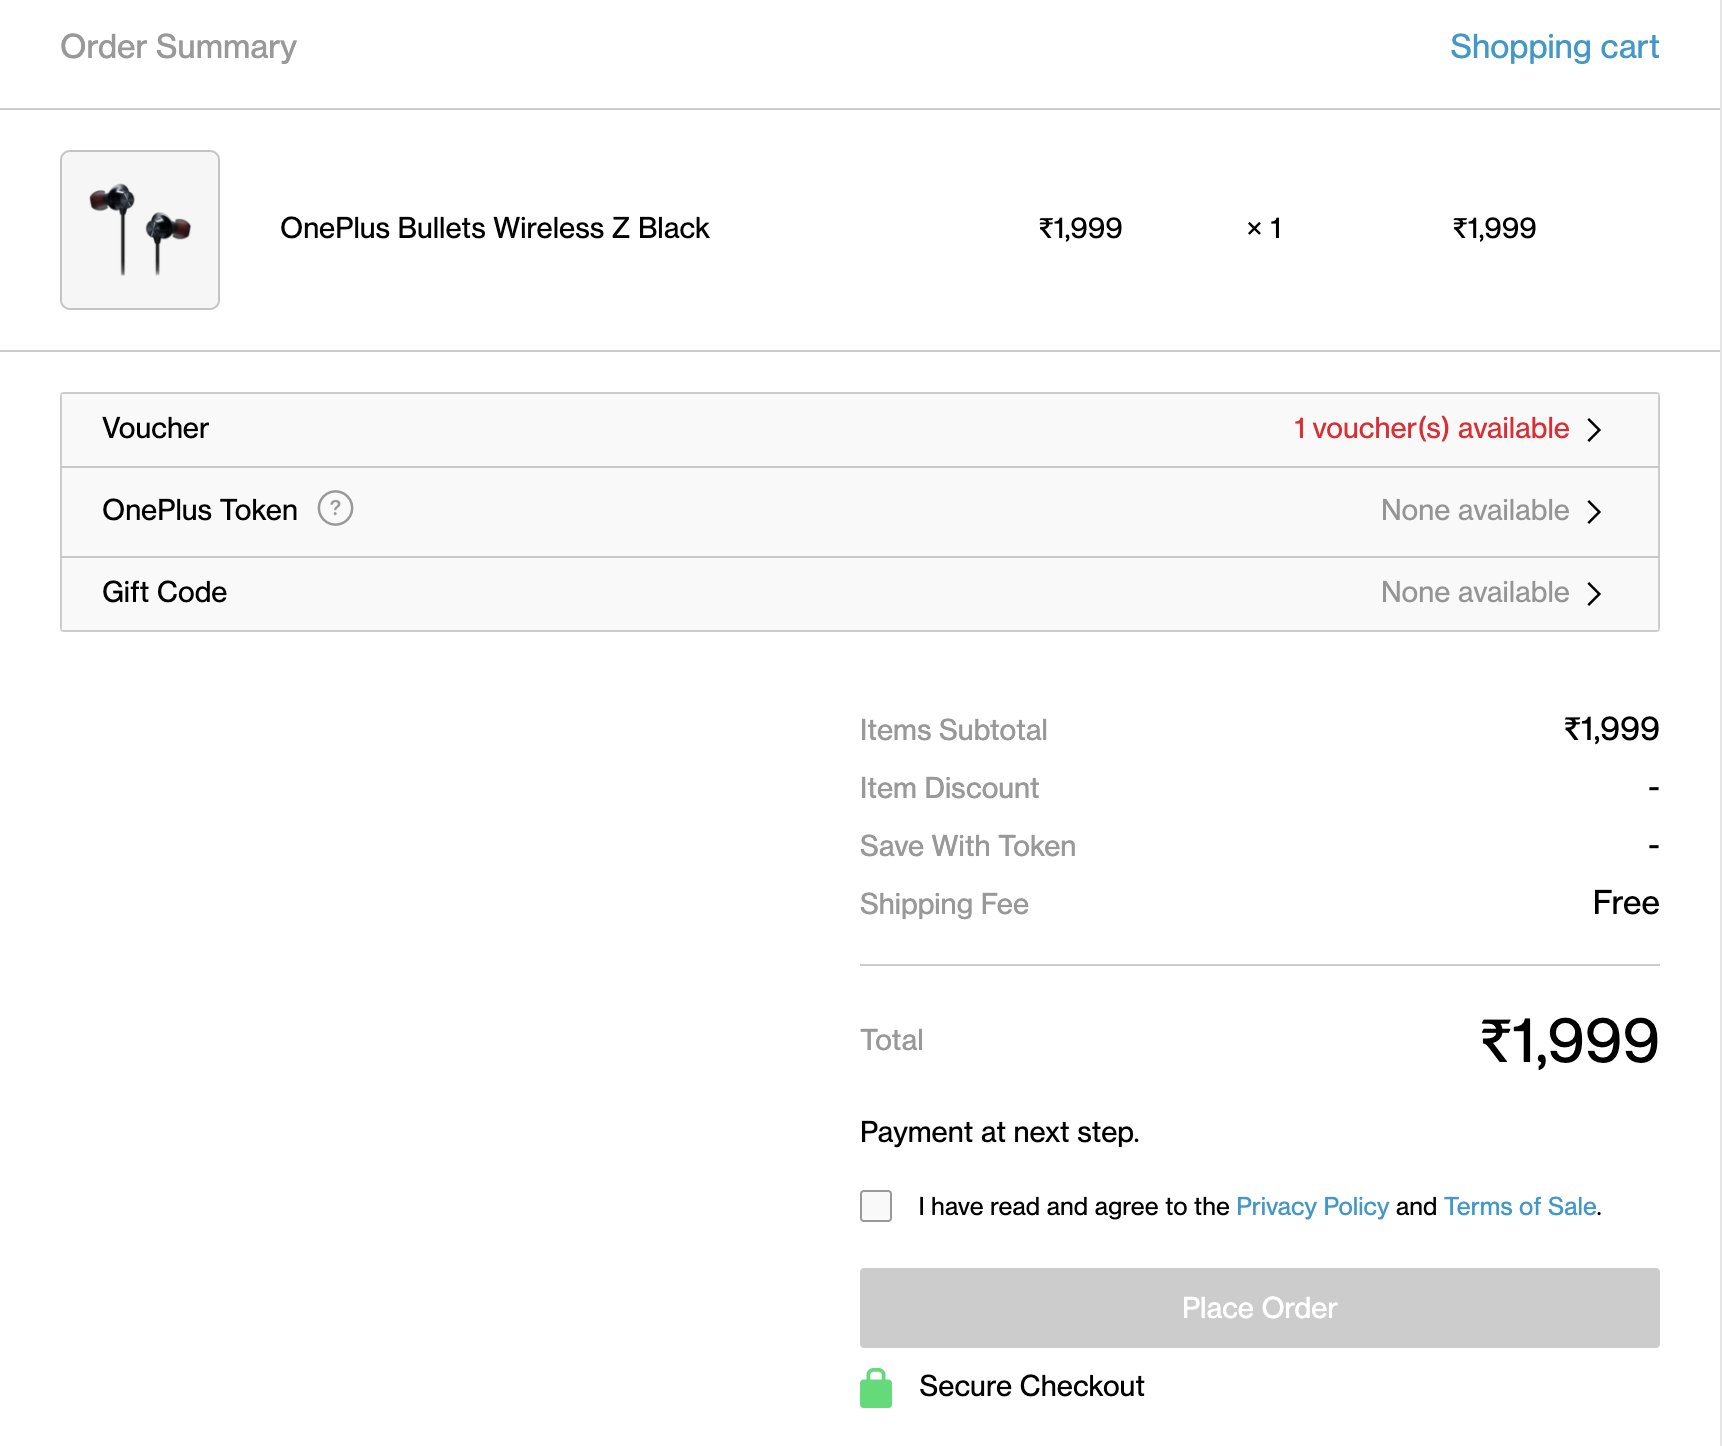Click the Secure Checkout label text
This screenshot has height=1446, width=1722.
pos(1031,1387)
